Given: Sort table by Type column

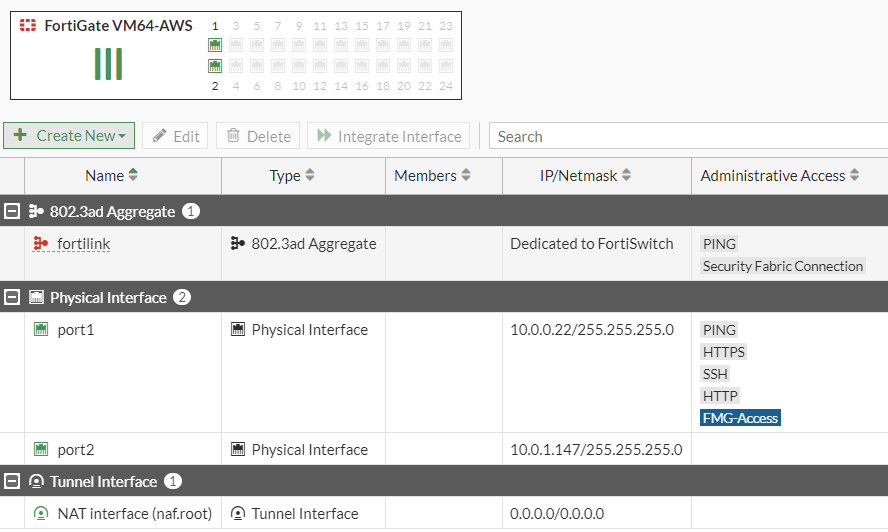Looking at the screenshot, I should point(292,176).
